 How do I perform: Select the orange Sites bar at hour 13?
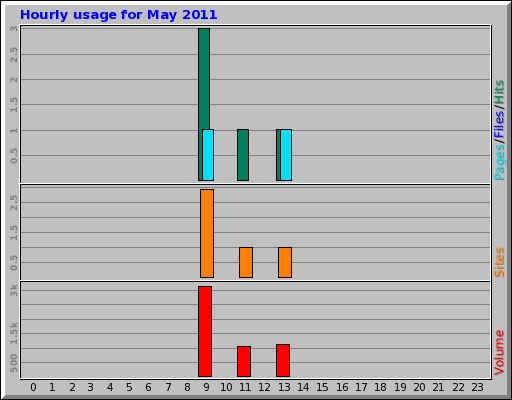[285, 262]
